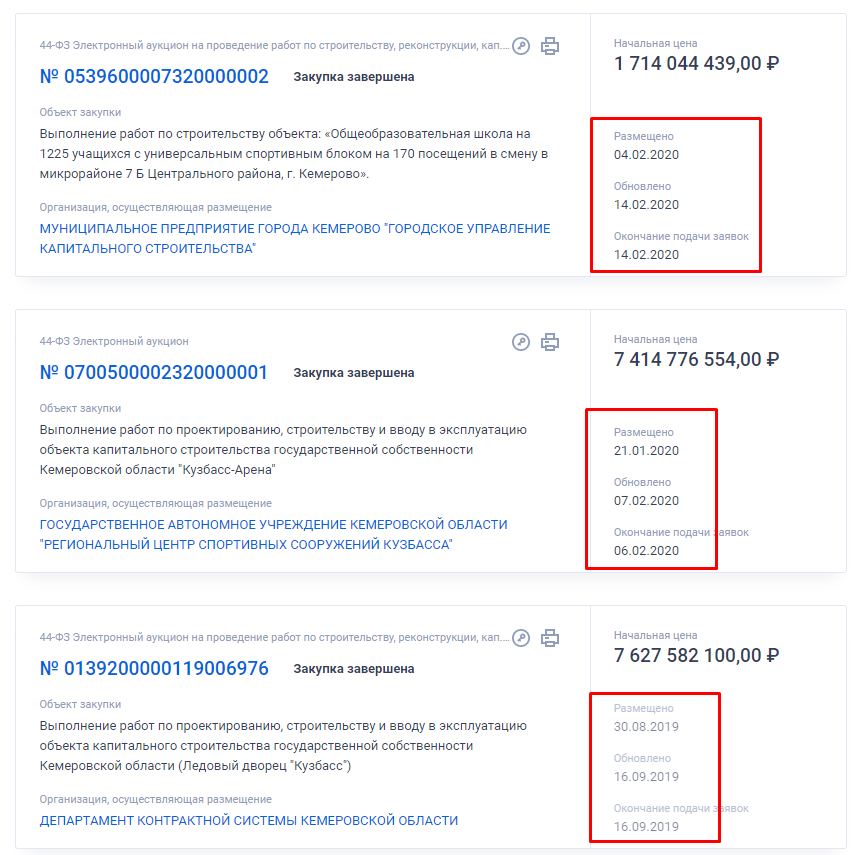Click the printer icon for purchase 0700500002320000001
The width and height of the screenshot is (856, 855).
[x=550, y=342]
